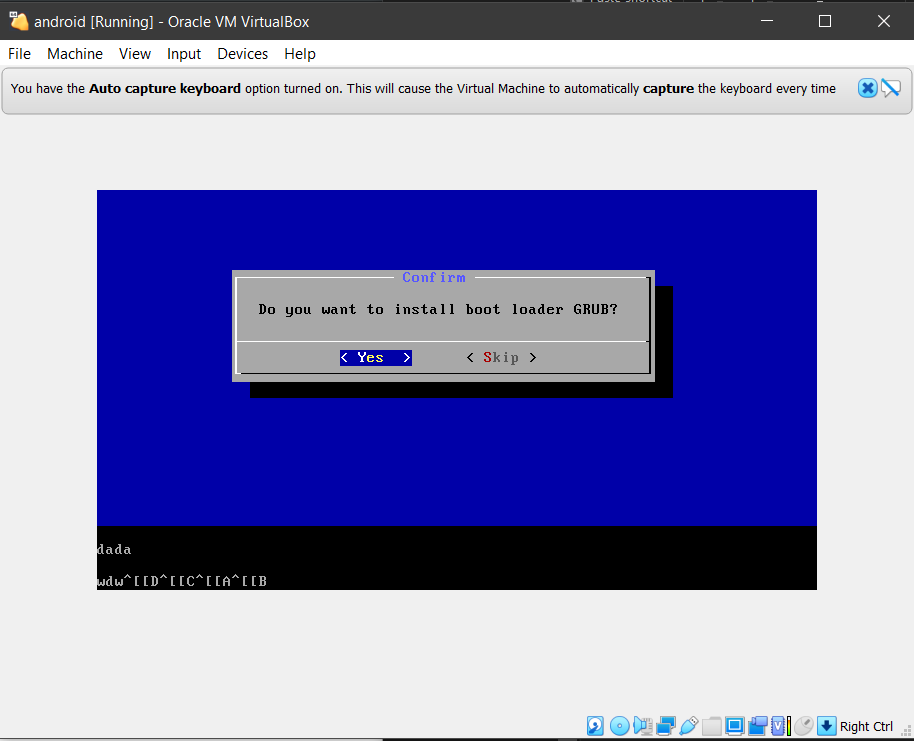The image size is (914, 741).
Task: Click the keyboard capture arrow indicator
Action: click(x=826, y=726)
